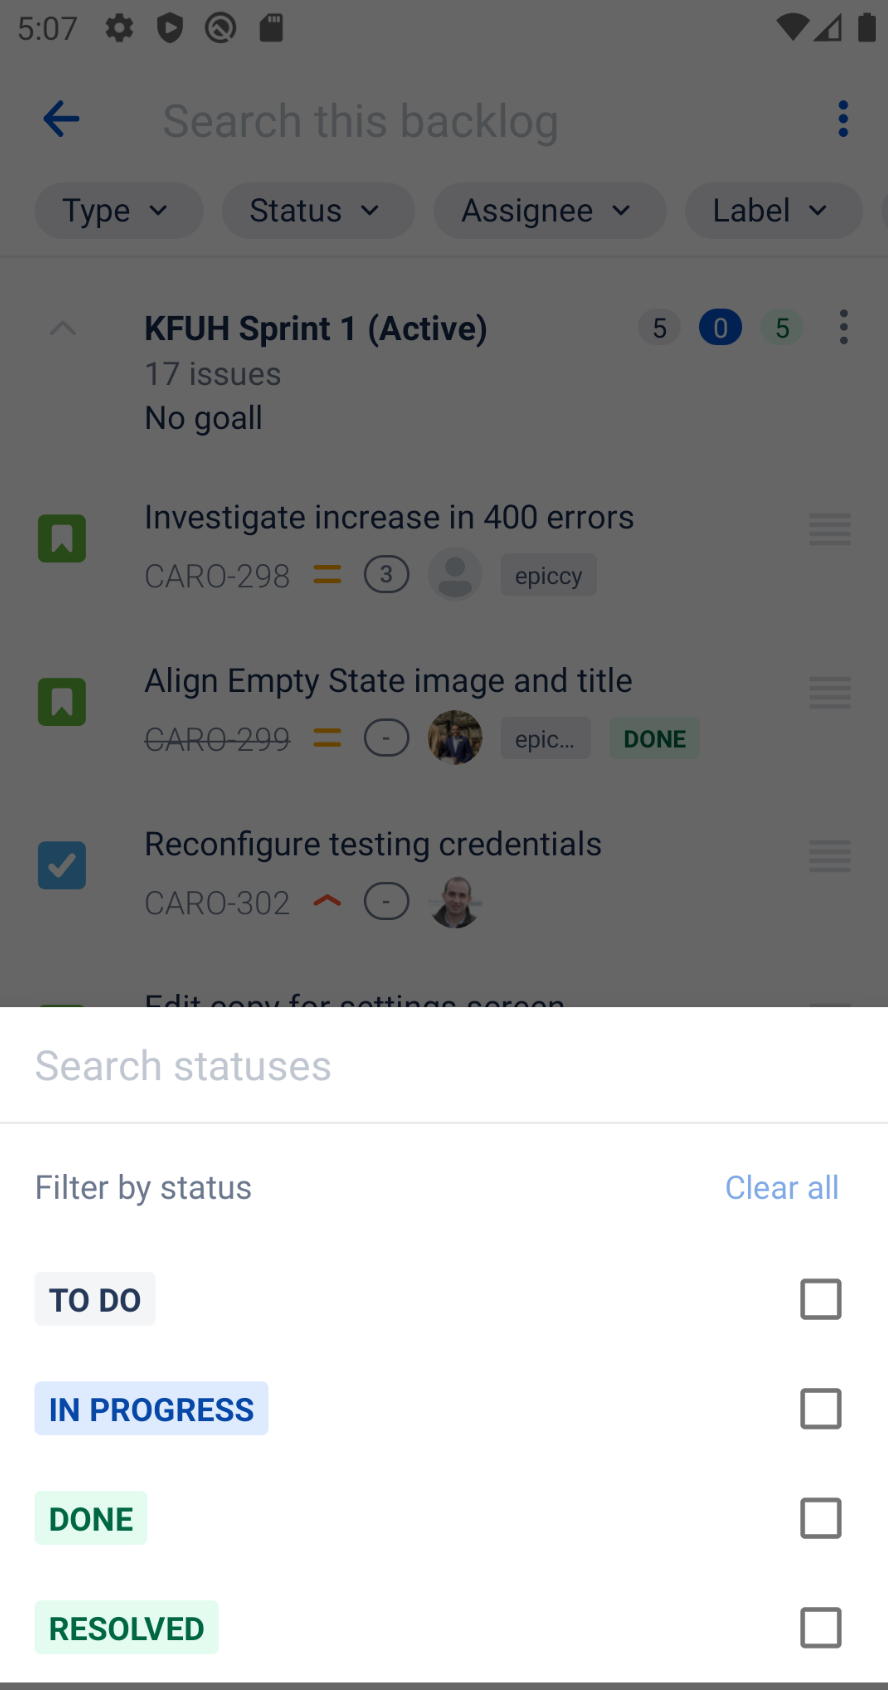Open the top-right overflow menu
The height and width of the screenshot is (1690, 888).
[x=843, y=119]
